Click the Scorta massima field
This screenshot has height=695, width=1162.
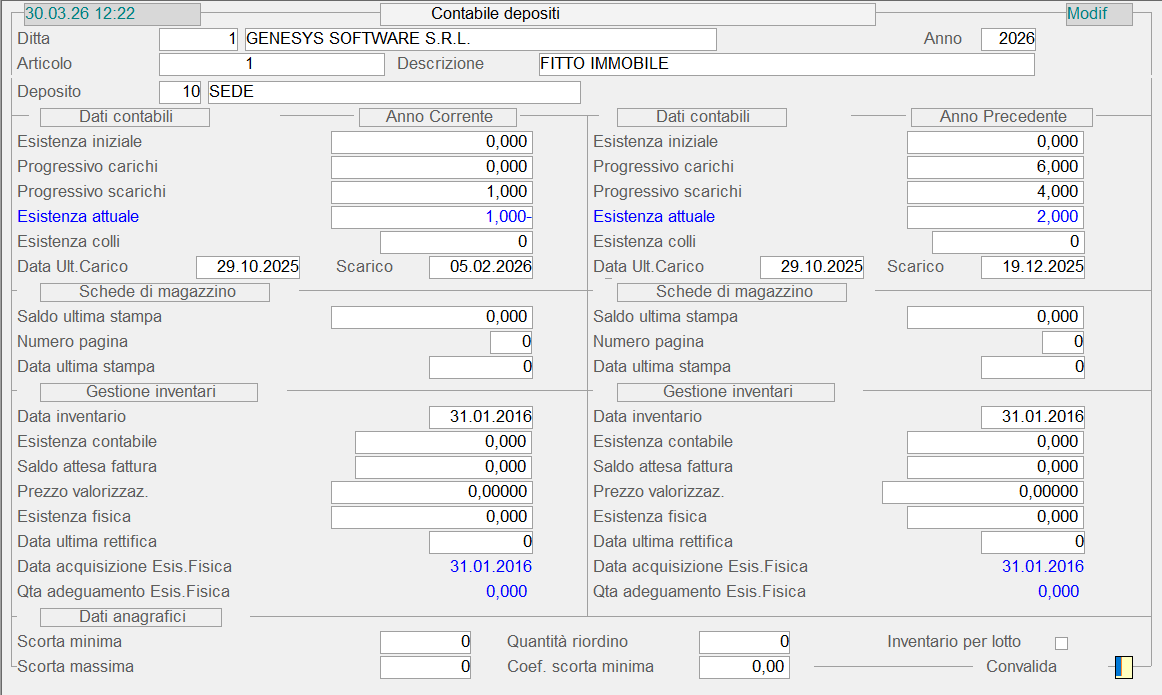tap(425, 667)
